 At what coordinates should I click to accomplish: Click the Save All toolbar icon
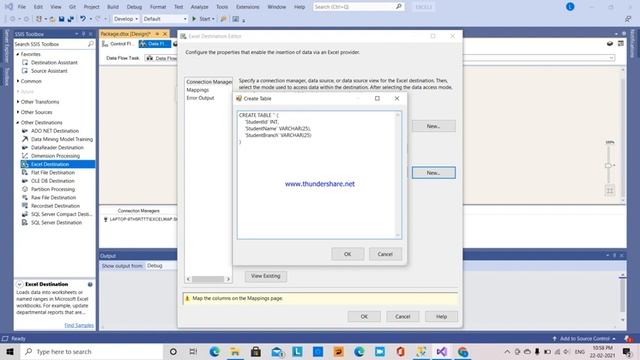coord(71,19)
